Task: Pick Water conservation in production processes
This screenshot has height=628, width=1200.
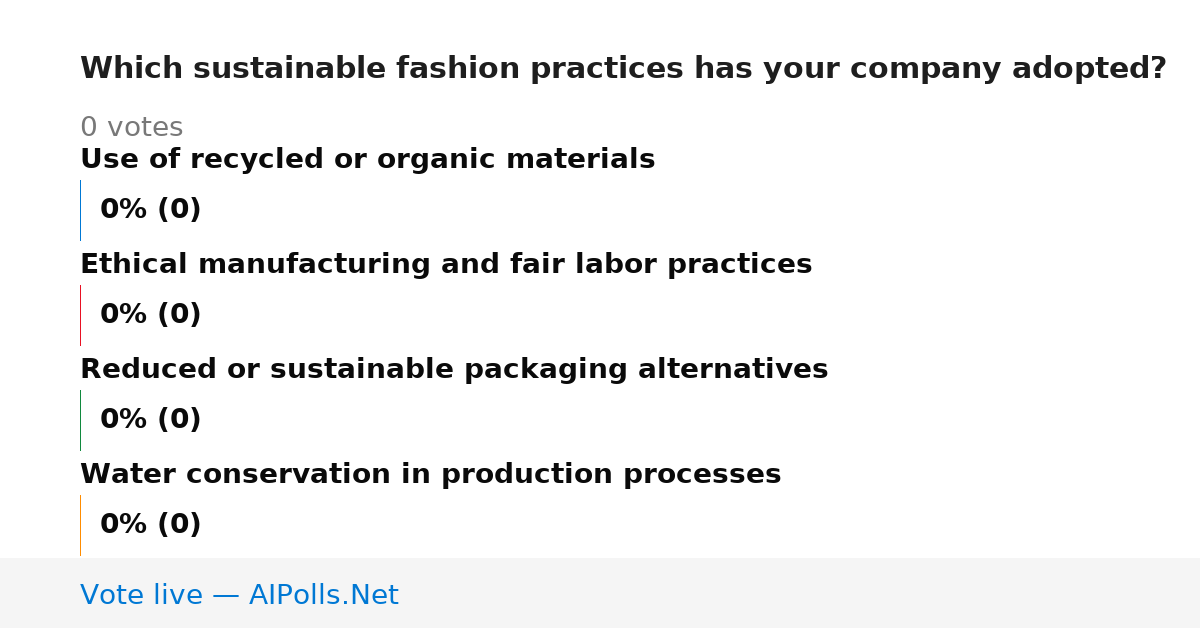Action: [x=430, y=475]
